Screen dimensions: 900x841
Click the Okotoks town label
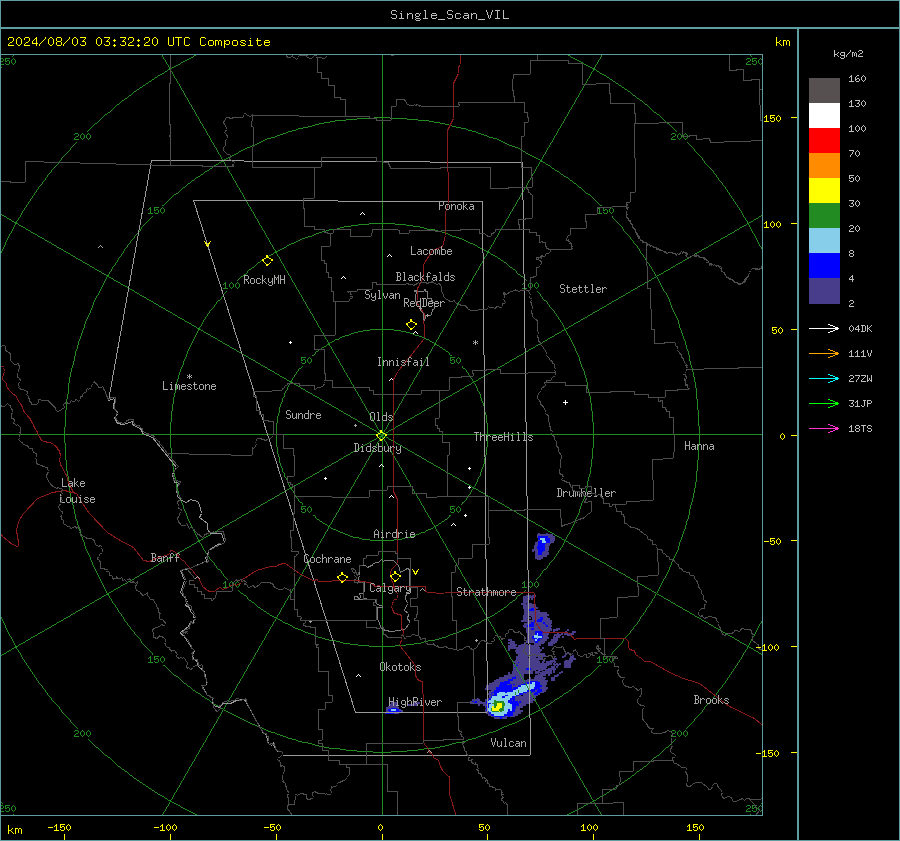[x=400, y=667]
